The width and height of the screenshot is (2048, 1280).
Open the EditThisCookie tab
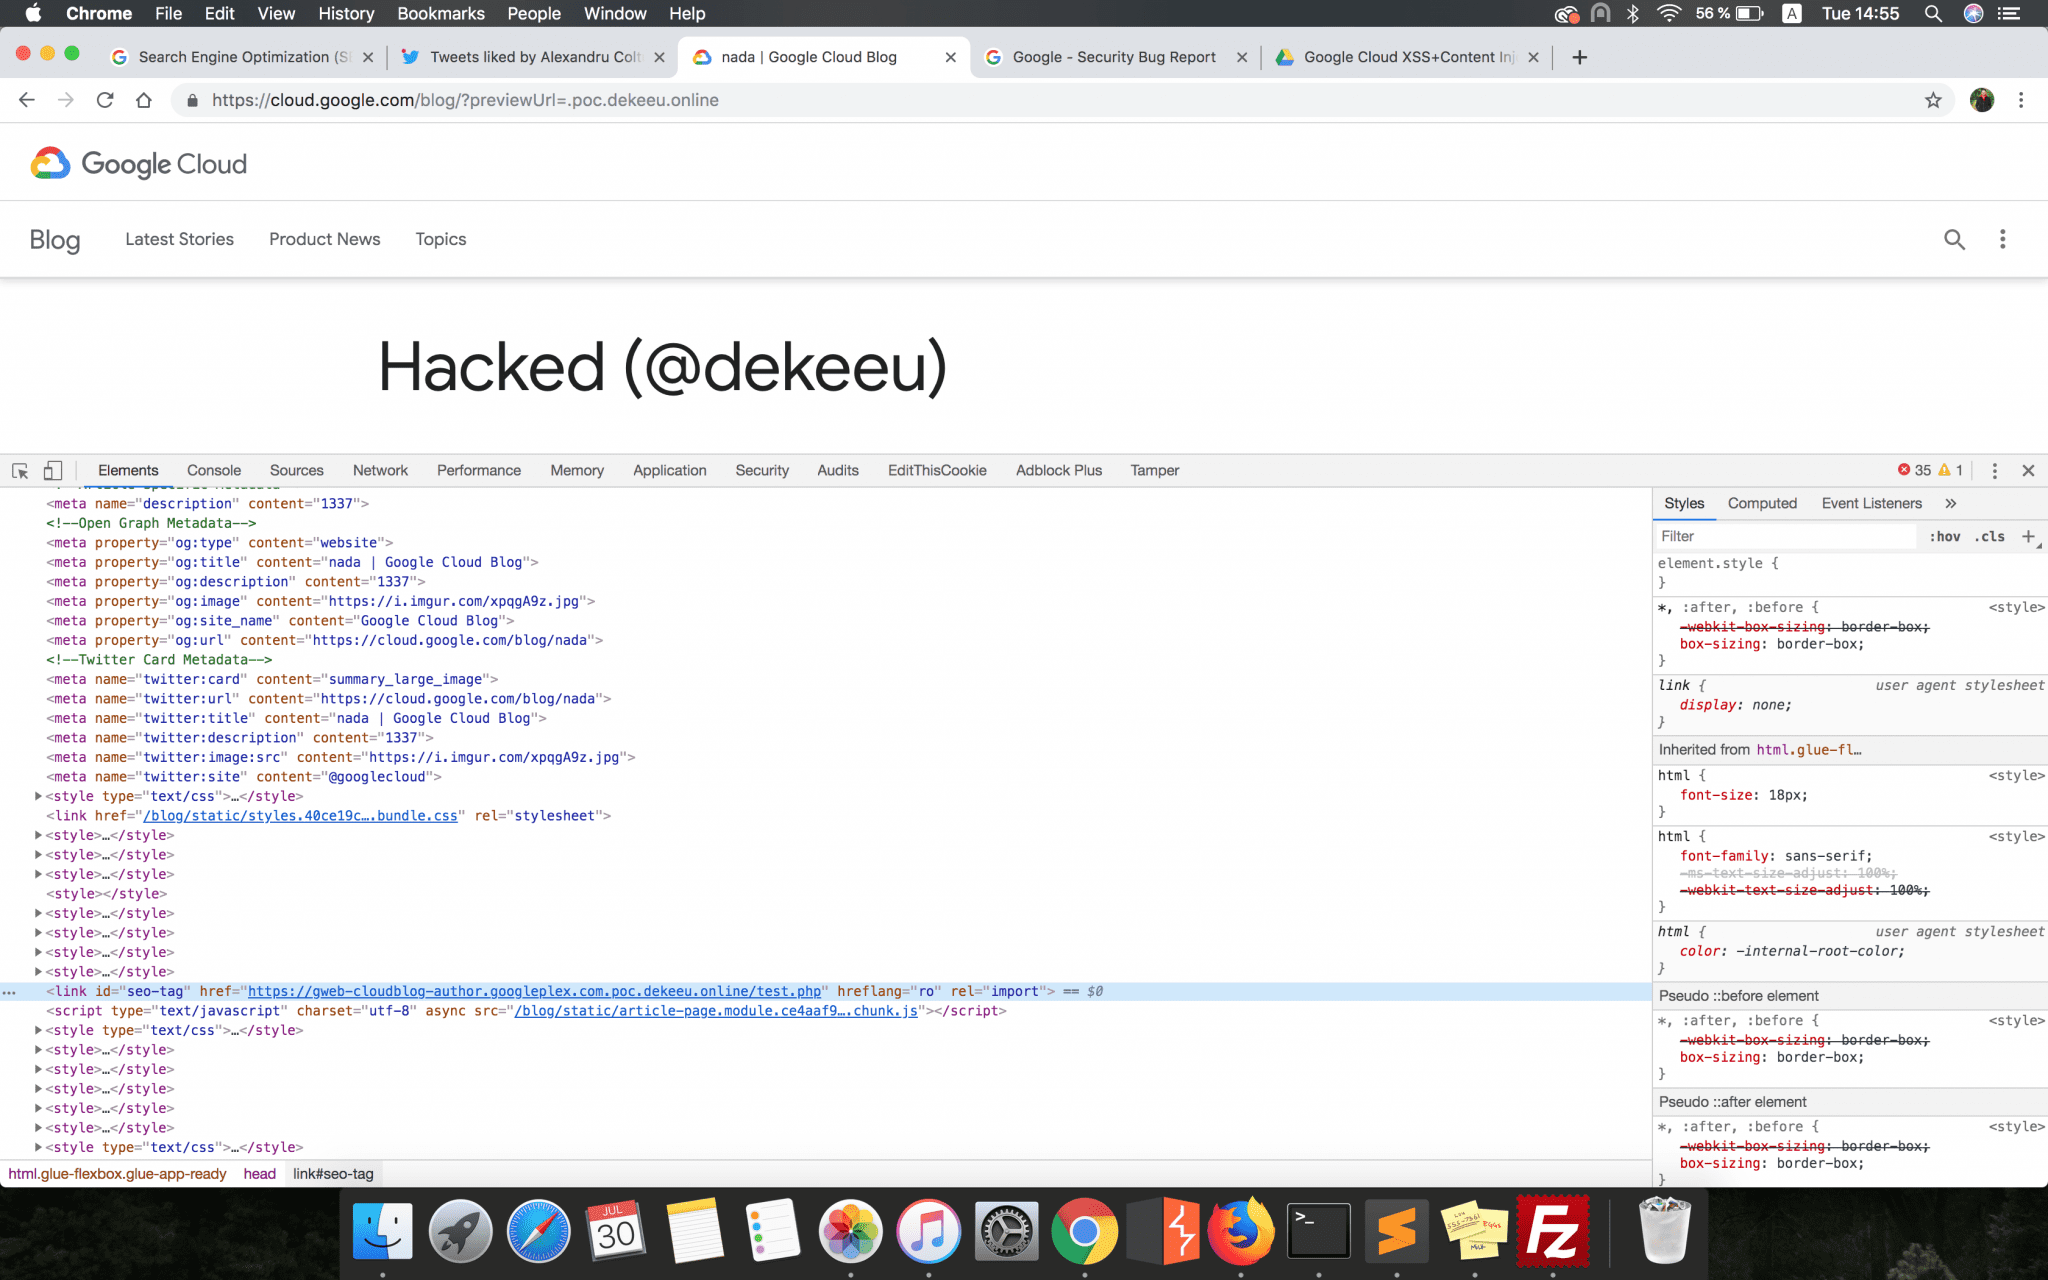click(x=937, y=470)
